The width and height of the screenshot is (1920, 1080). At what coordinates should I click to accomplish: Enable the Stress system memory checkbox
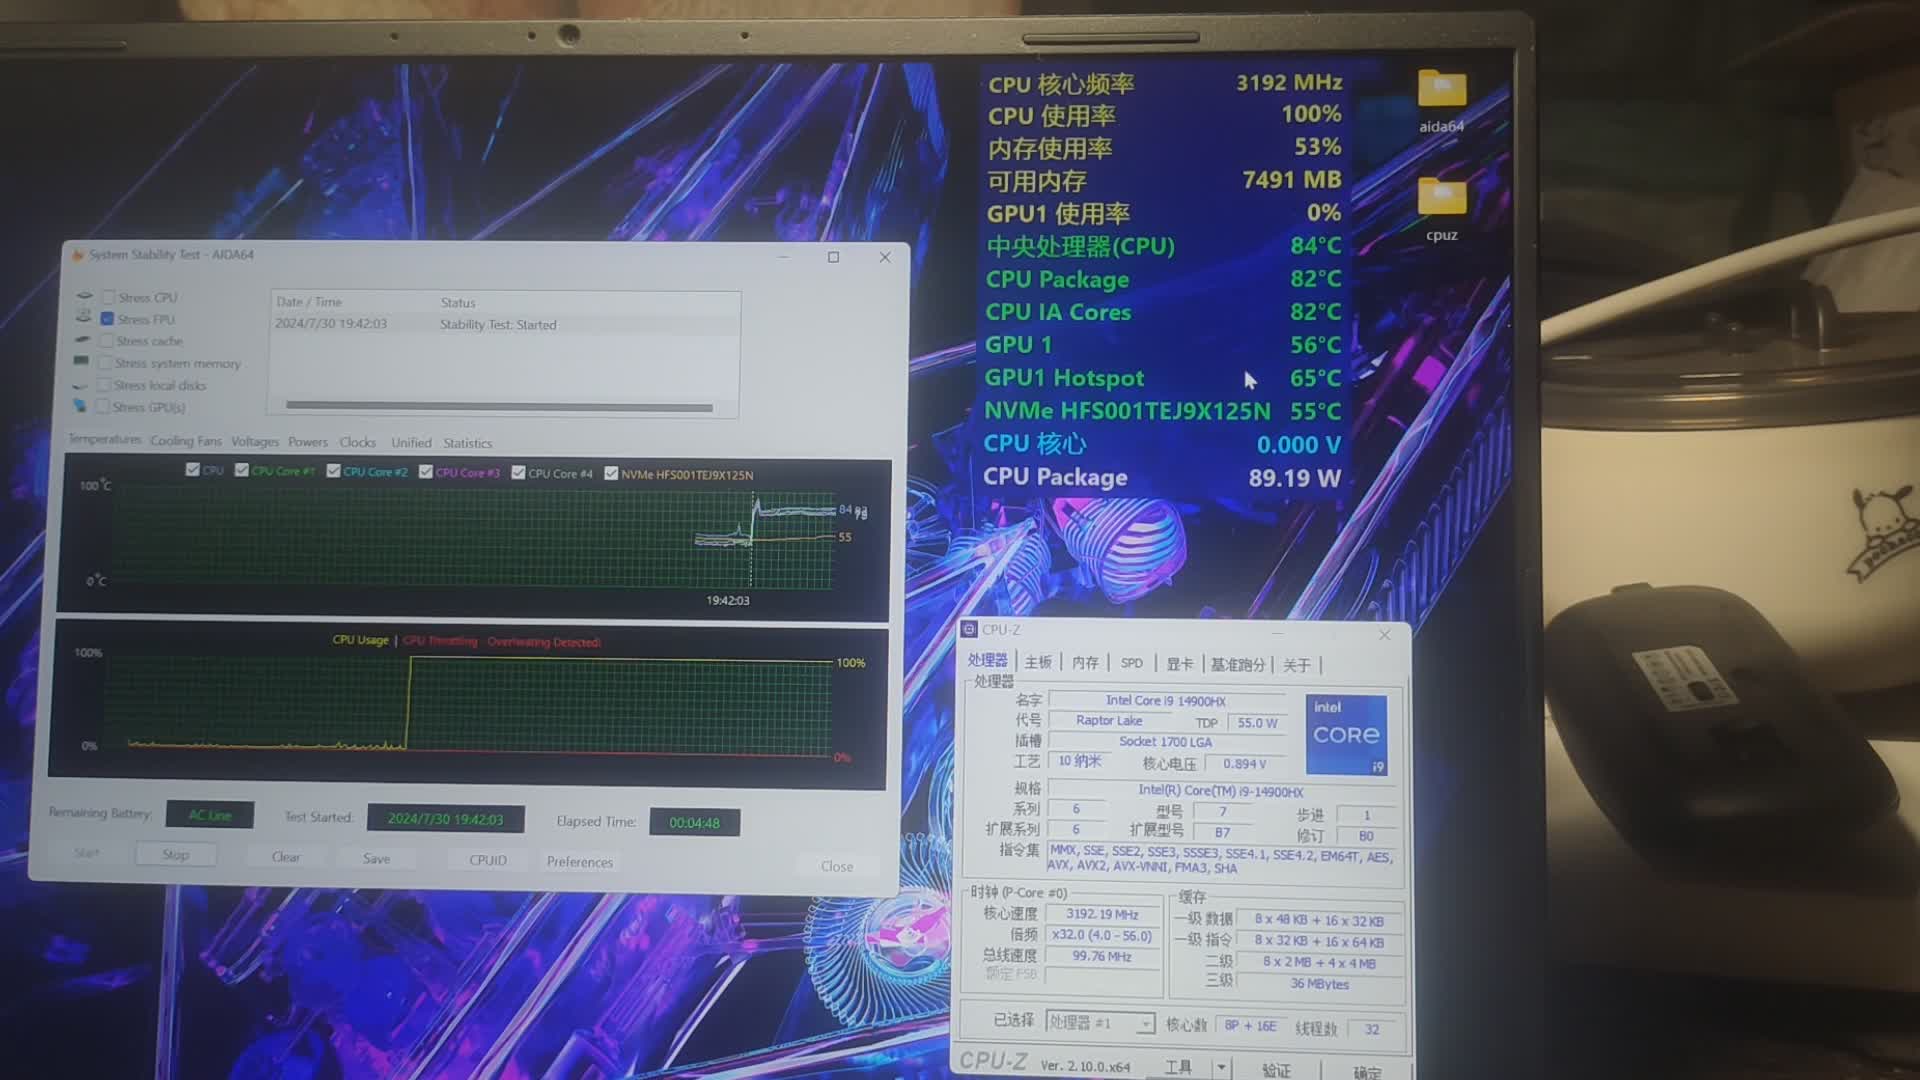pos(105,363)
